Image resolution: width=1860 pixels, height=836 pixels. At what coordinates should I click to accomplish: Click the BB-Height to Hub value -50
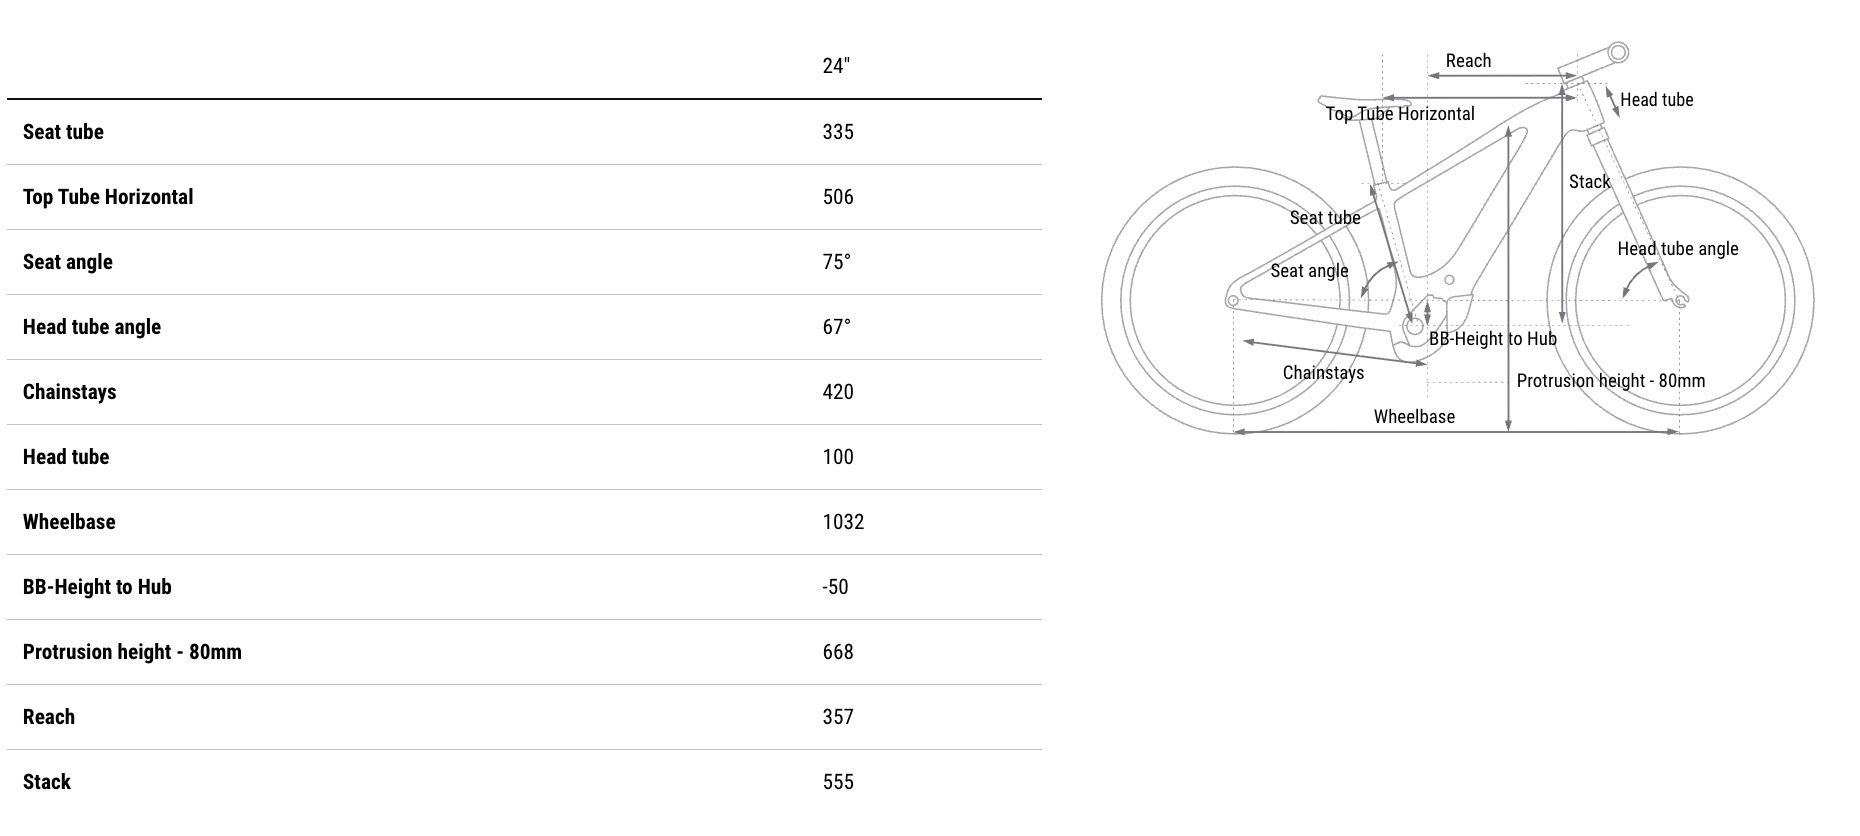pos(835,587)
